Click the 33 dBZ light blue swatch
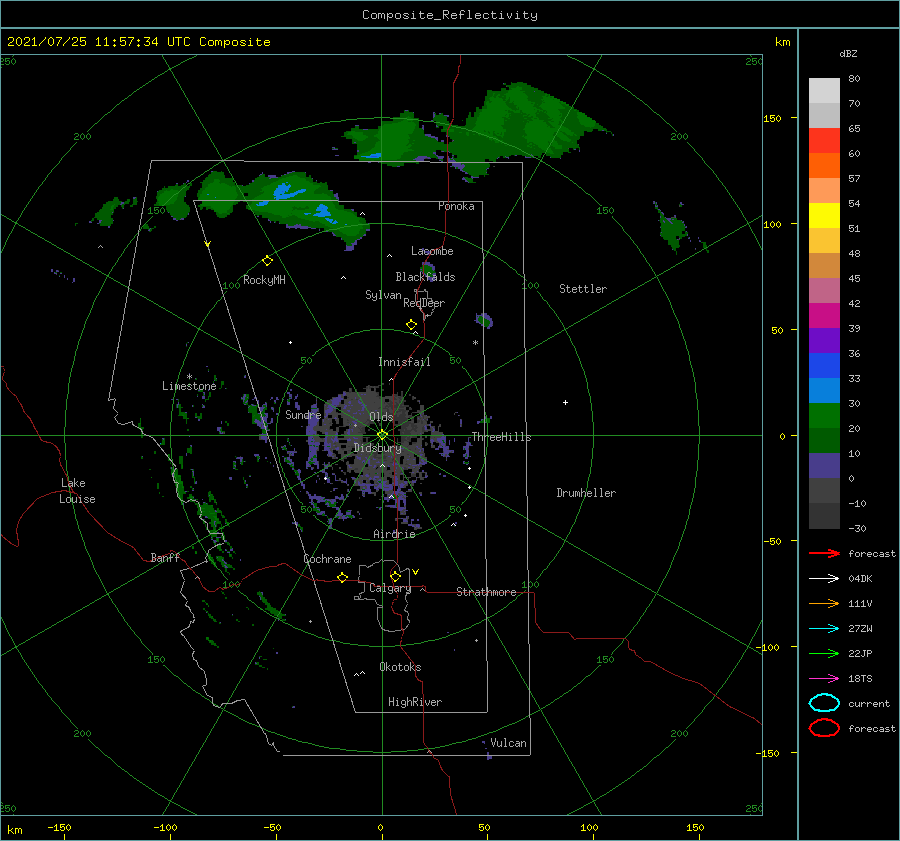 coord(824,390)
